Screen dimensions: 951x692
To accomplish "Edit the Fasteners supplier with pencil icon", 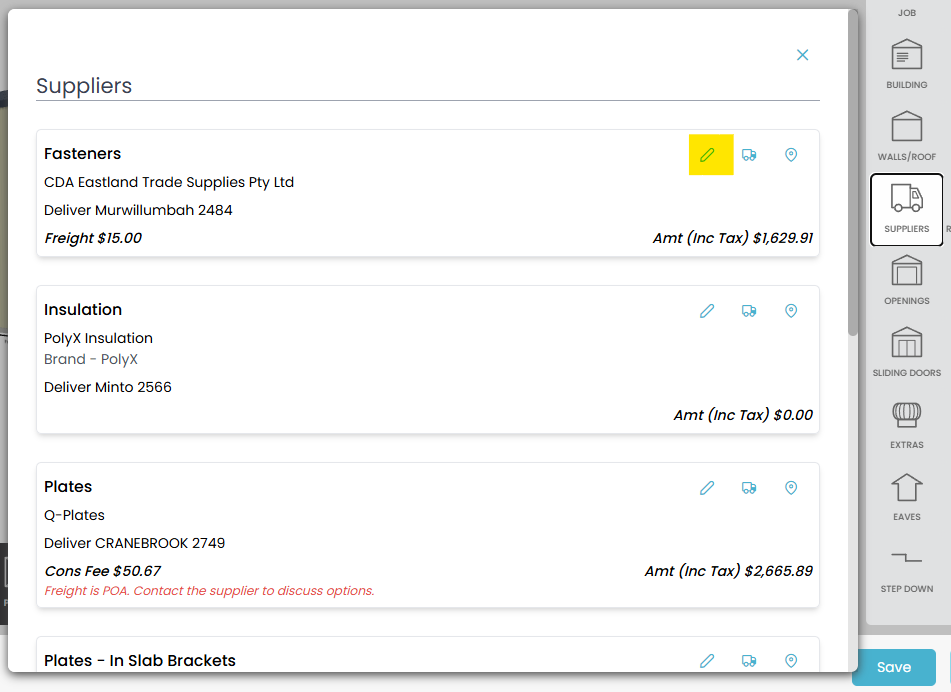I will click(x=707, y=155).
